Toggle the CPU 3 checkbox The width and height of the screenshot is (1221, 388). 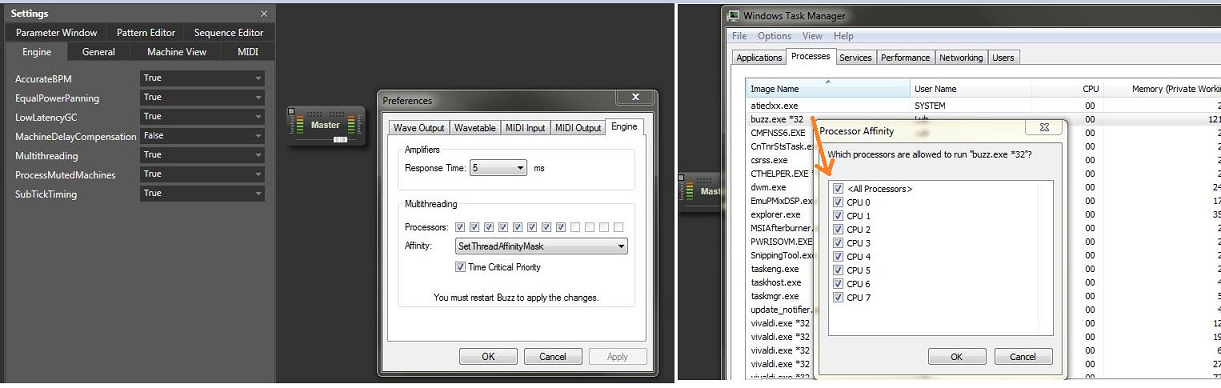pyautogui.click(x=837, y=243)
